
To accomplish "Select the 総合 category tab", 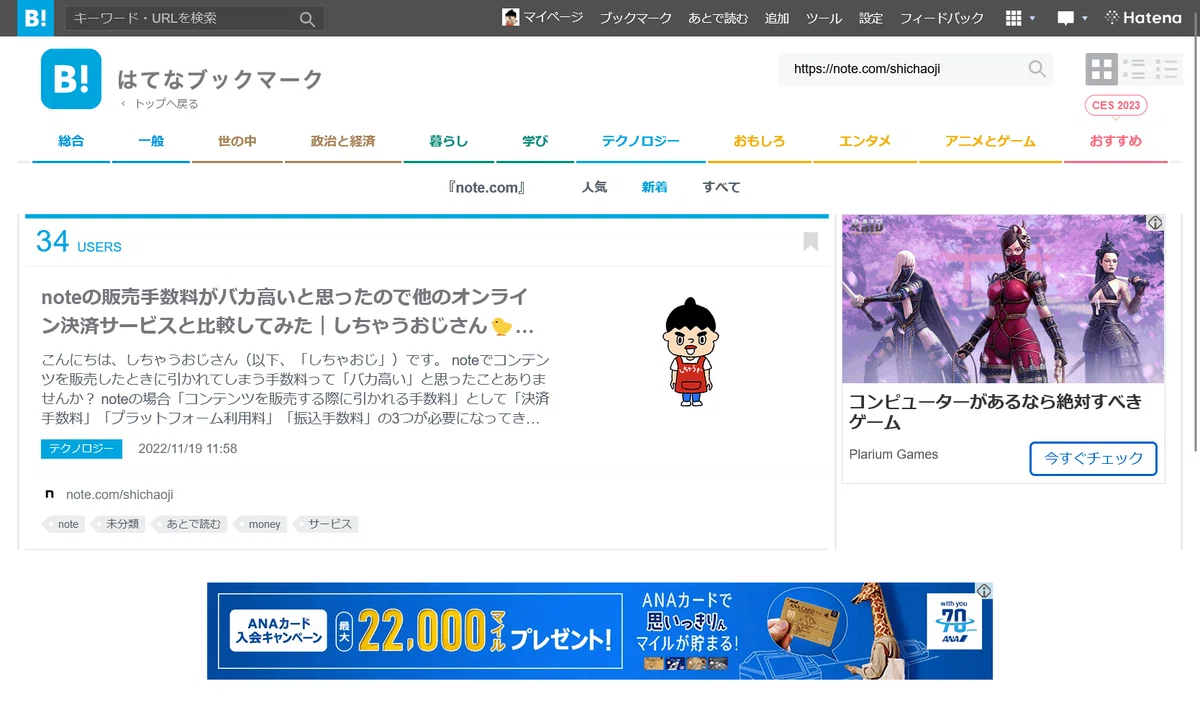I will [71, 141].
